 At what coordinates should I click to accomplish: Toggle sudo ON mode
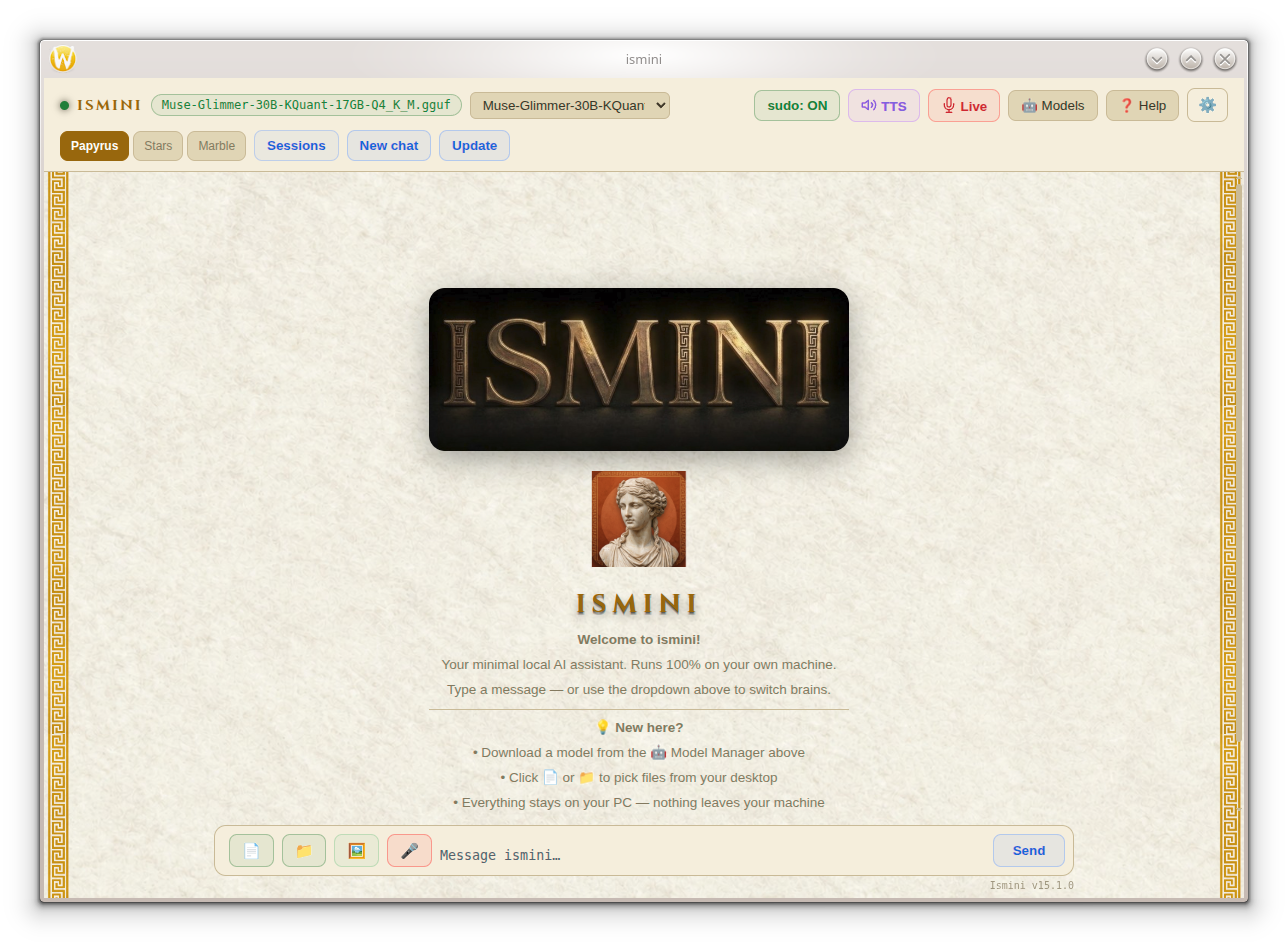(x=797, y=105)
